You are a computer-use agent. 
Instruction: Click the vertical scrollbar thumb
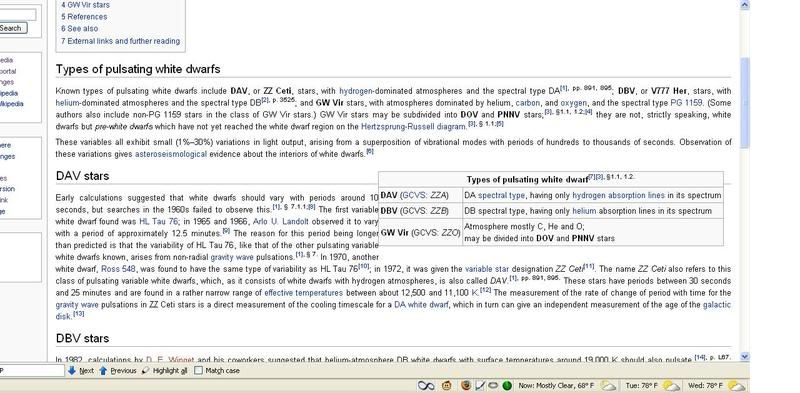[x=744, y=102]
